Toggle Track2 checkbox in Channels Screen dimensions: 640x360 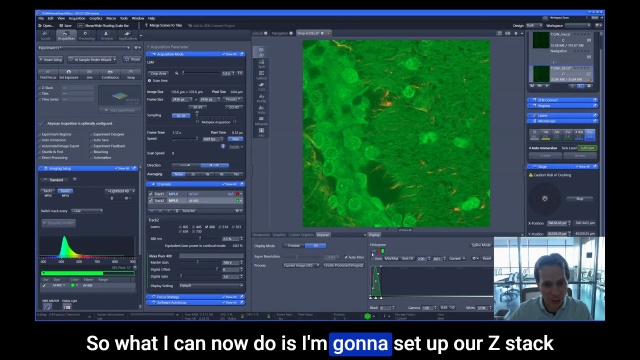coord(151,200)
